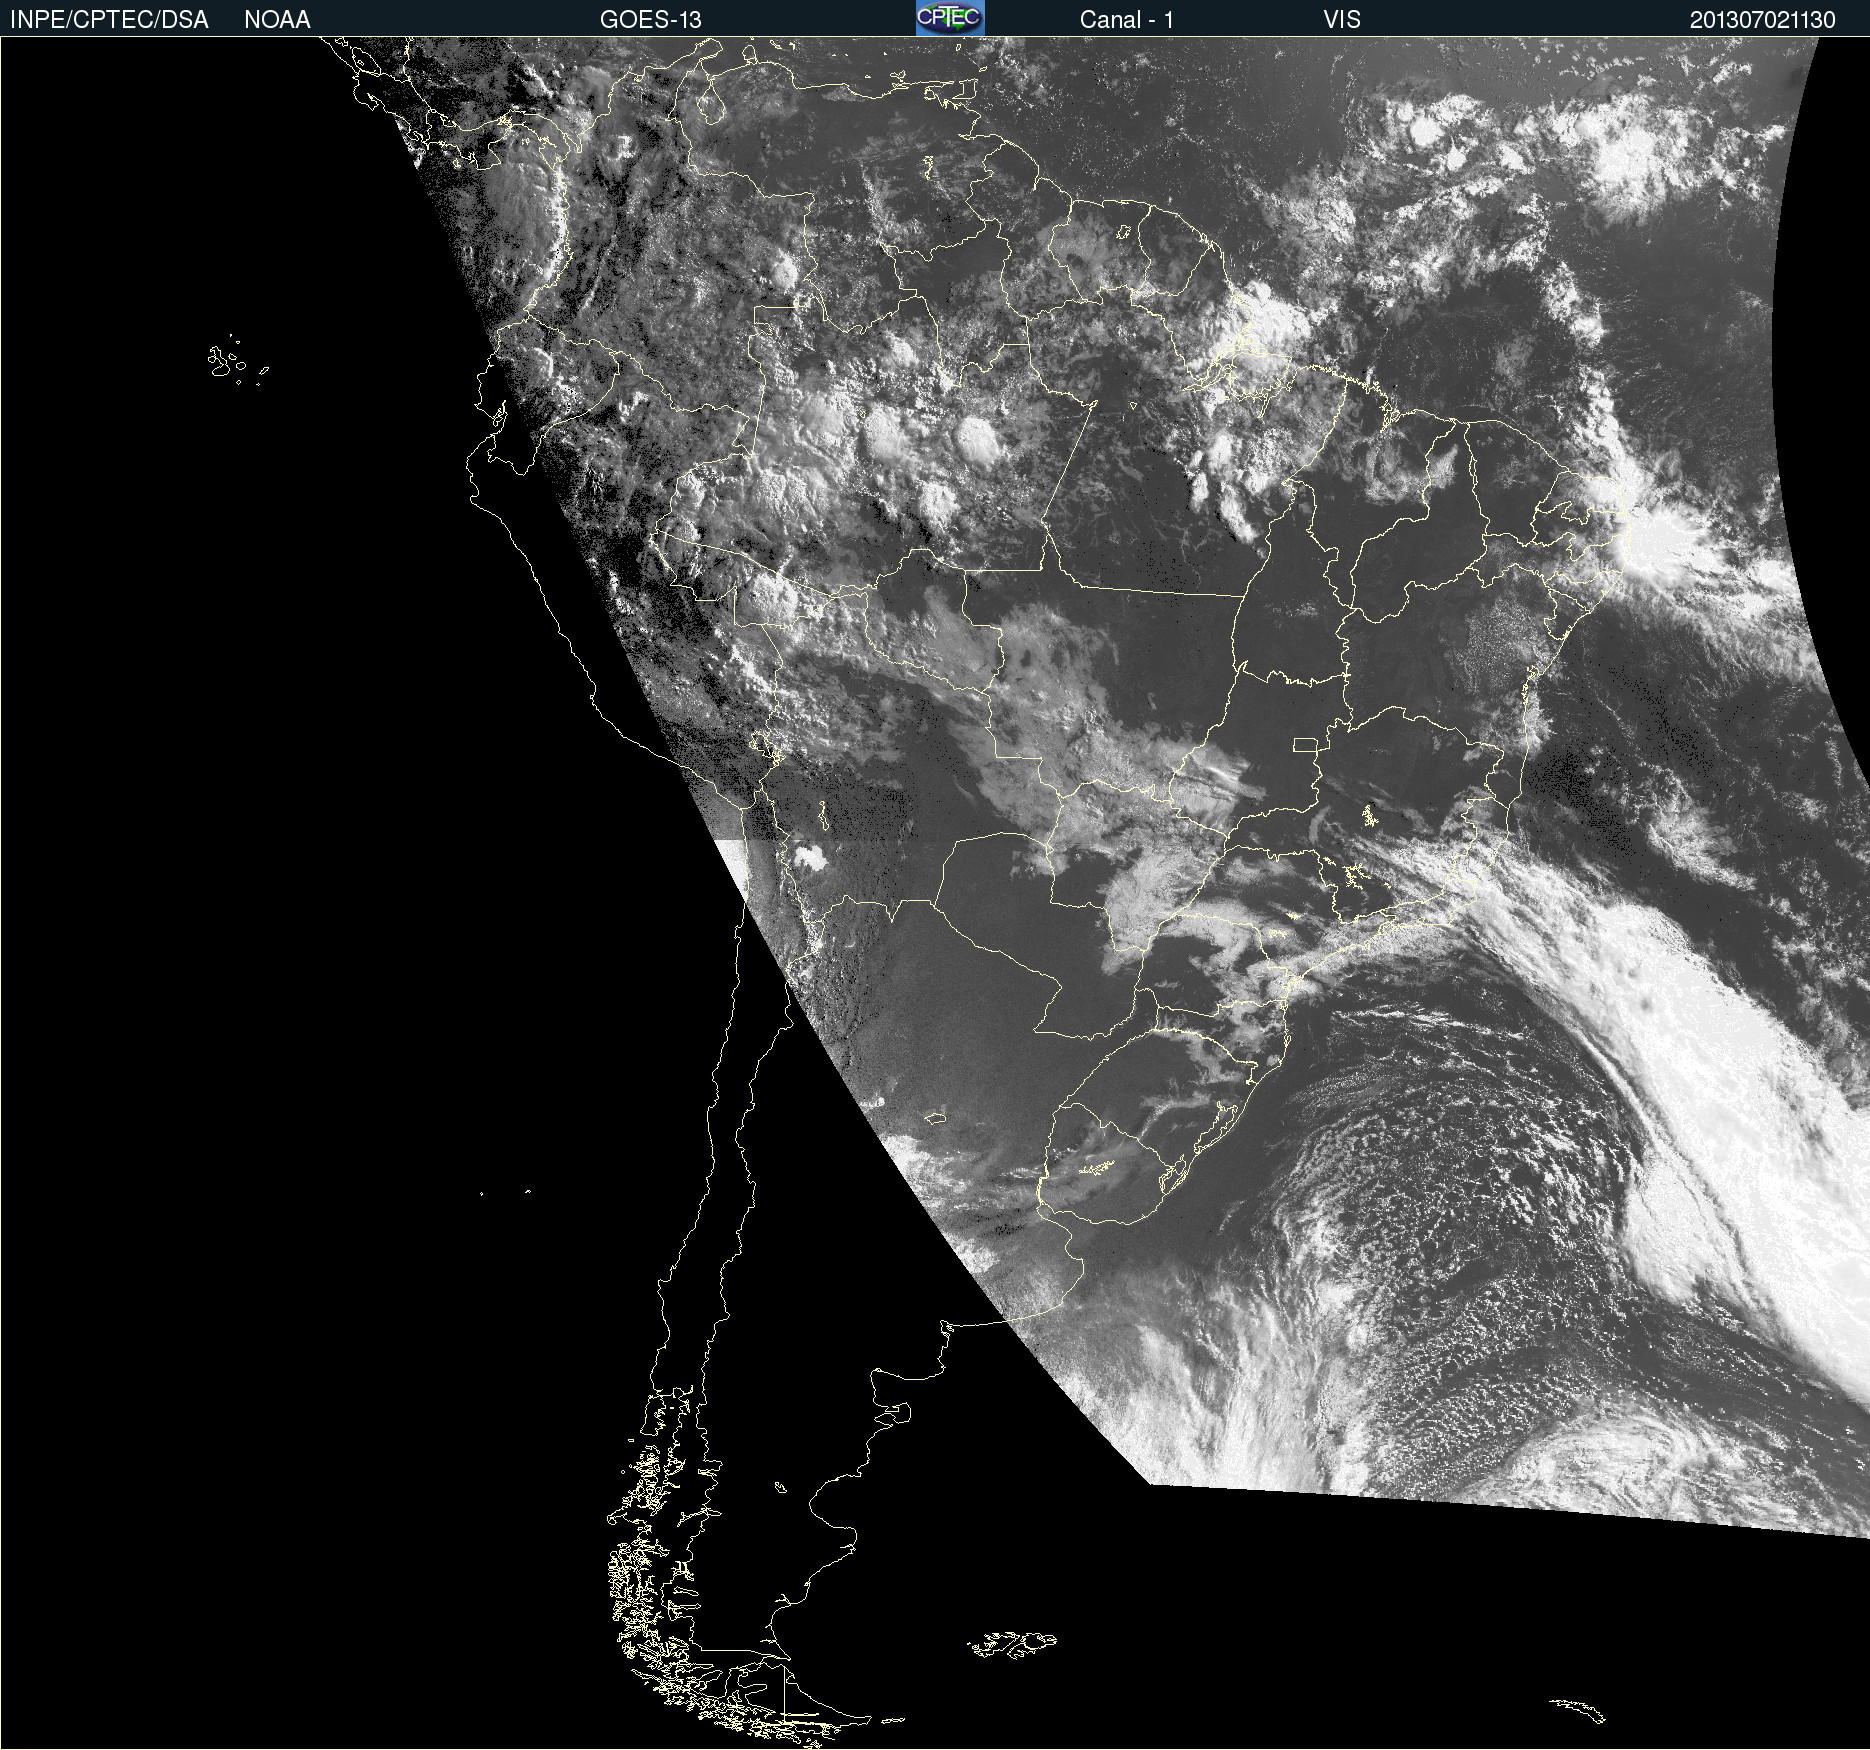Image resolution: width=1870 pixels, height=1750 pixels.
Task: Click the Falkland Islands outline
Action: click(1012, 1644)
